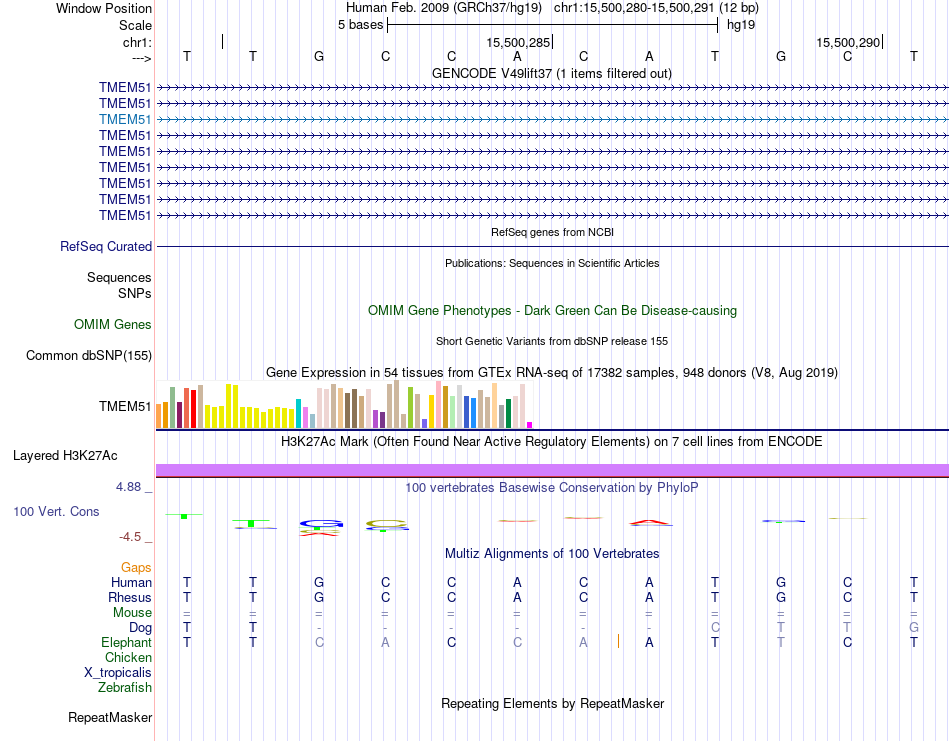Click the -4.5 lower conservation scale value
Screen dimensions: 950x741
point(130,537)
